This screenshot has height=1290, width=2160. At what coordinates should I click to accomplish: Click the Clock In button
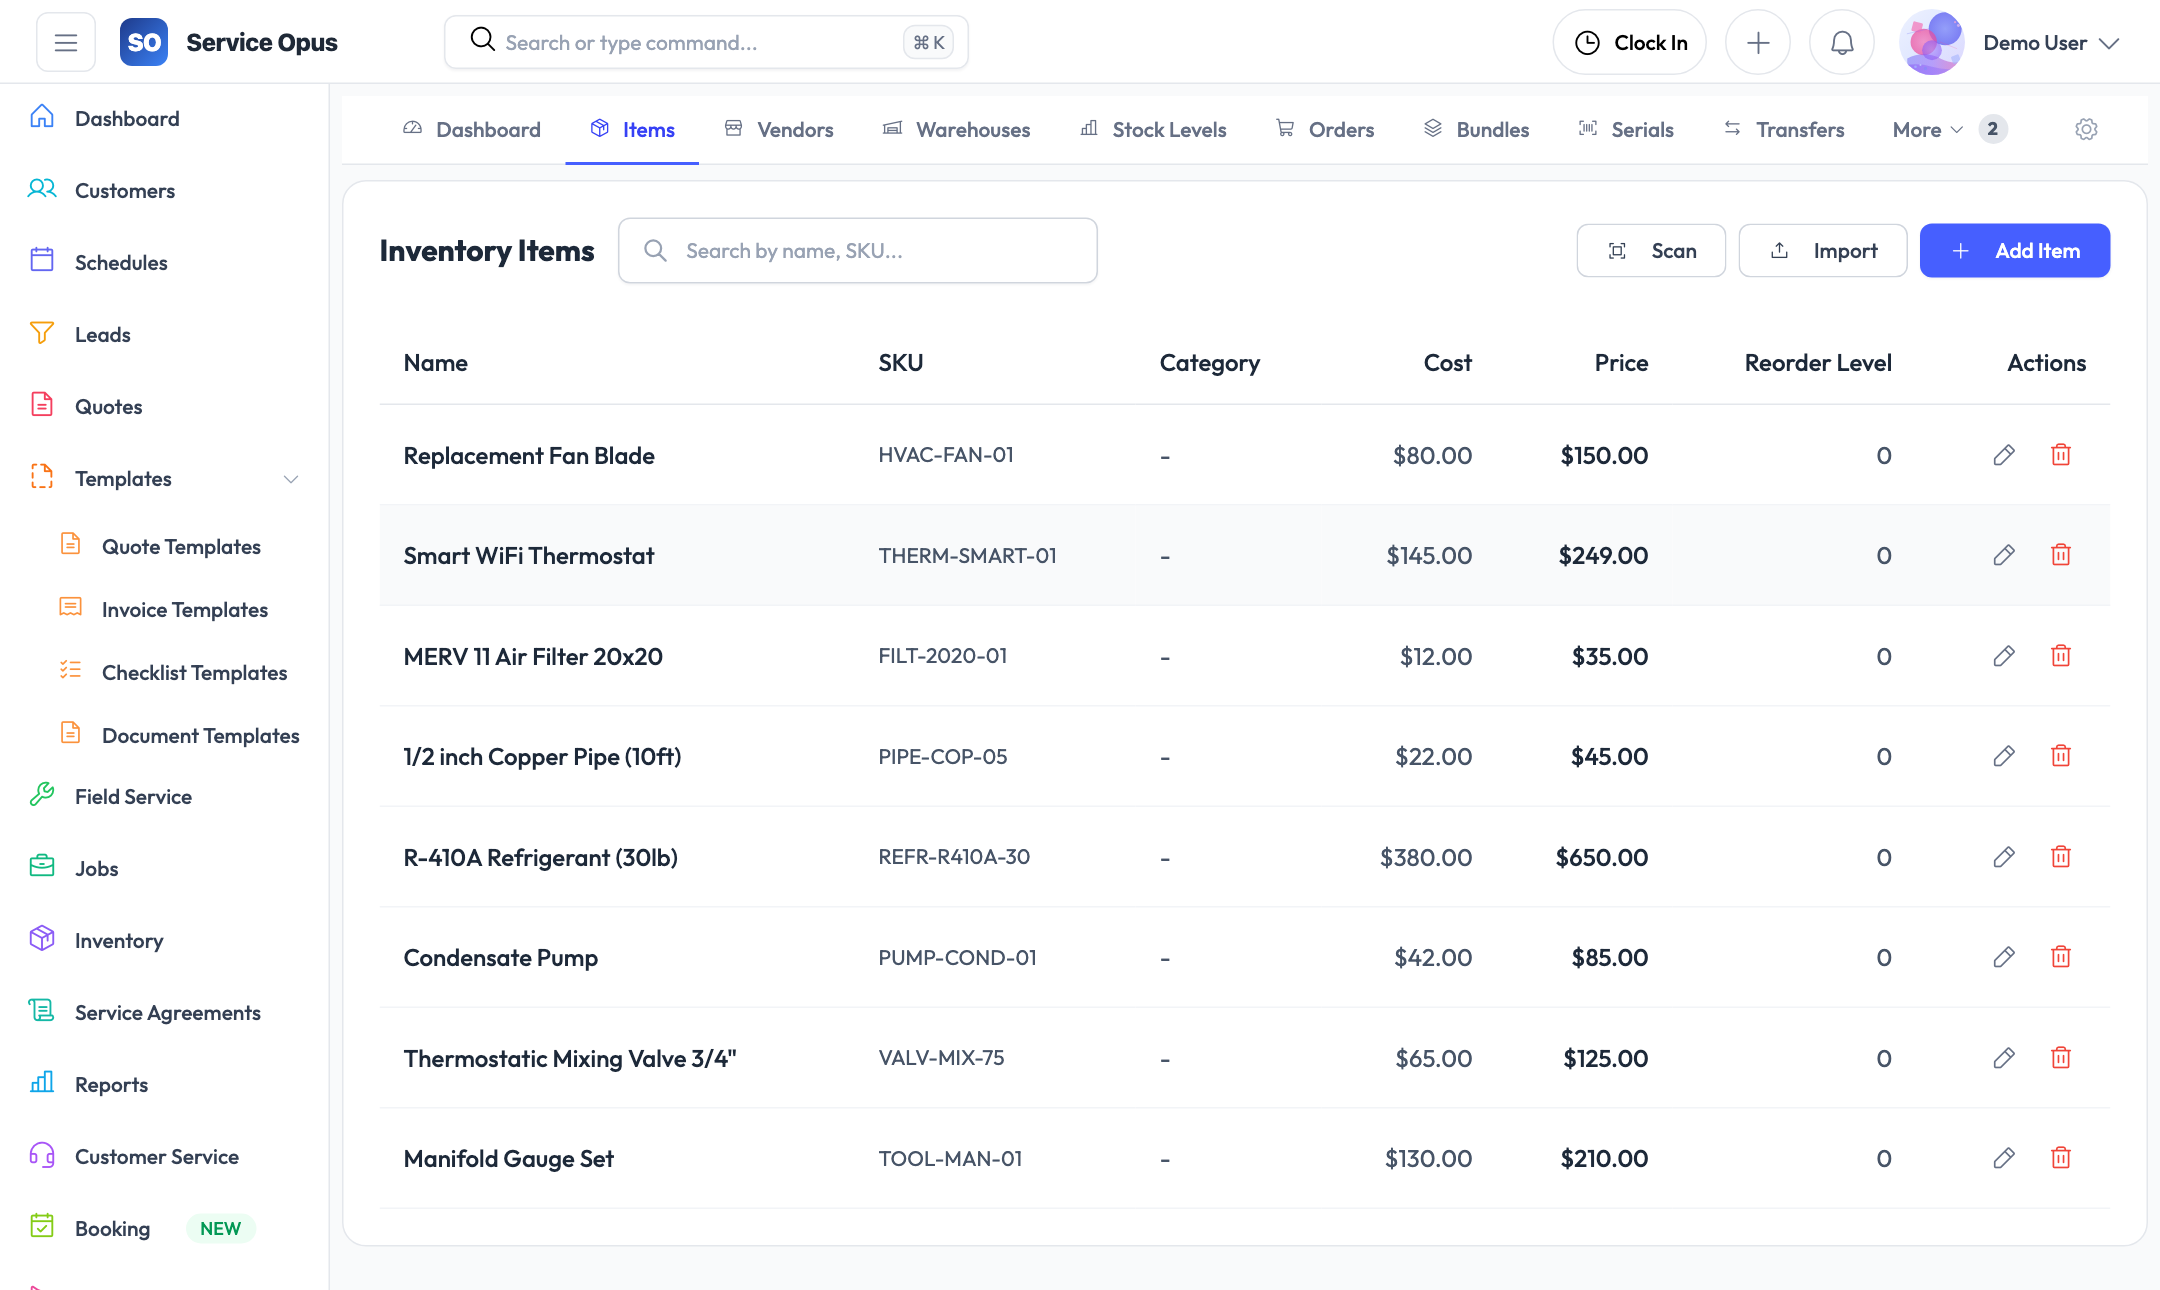pos(1629,43)
